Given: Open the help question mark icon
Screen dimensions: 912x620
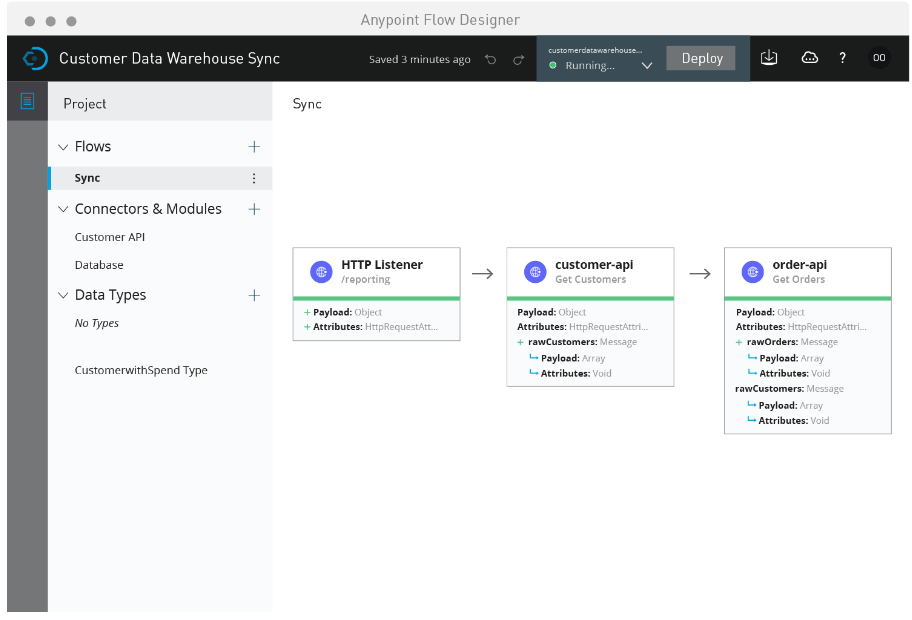Looking at the screenshot, I should pos(842,58).
